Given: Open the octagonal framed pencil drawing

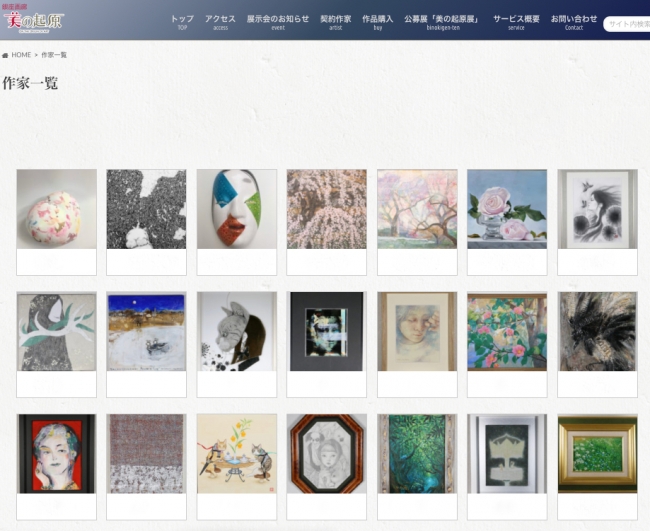Looking at the screenshot, I should [327, 453].
